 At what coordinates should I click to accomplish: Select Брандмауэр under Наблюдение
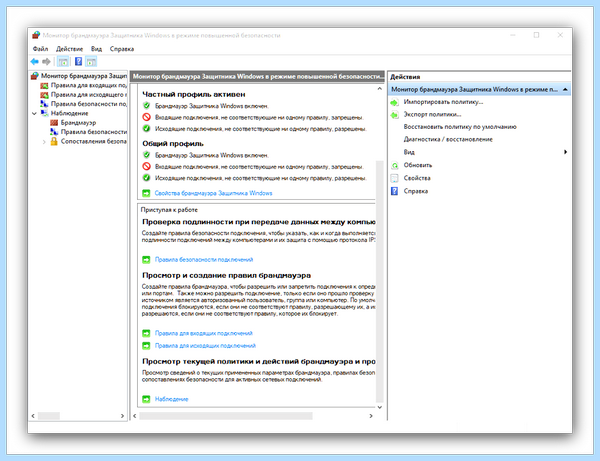pos(78,122)
